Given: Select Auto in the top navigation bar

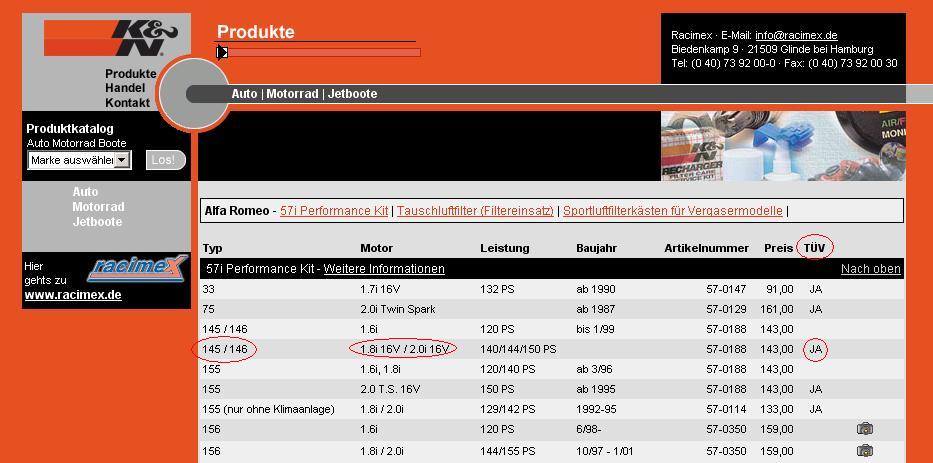Looking at the screenshot, I should pos(244,94).
